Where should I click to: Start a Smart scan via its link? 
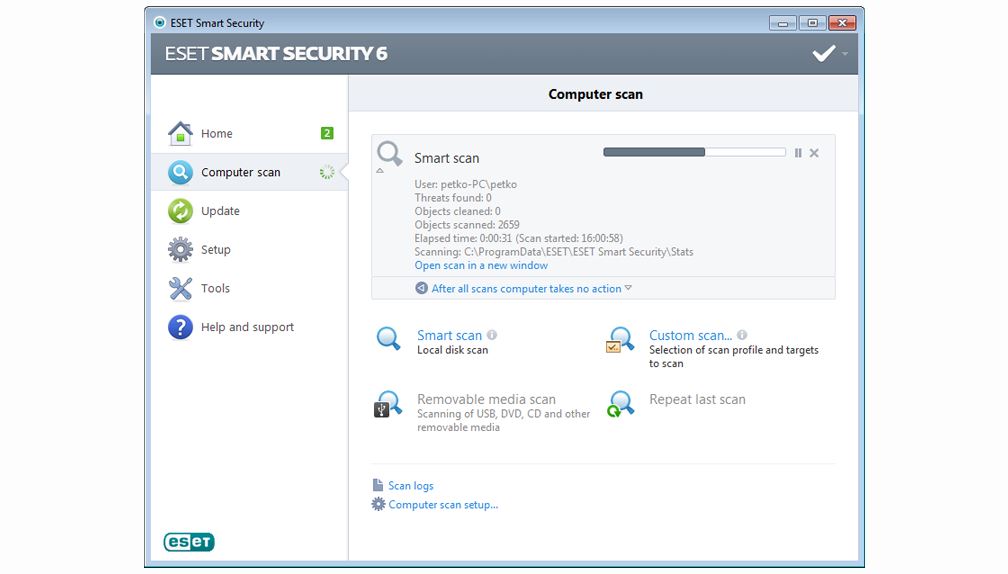click(x=449, y=335)
